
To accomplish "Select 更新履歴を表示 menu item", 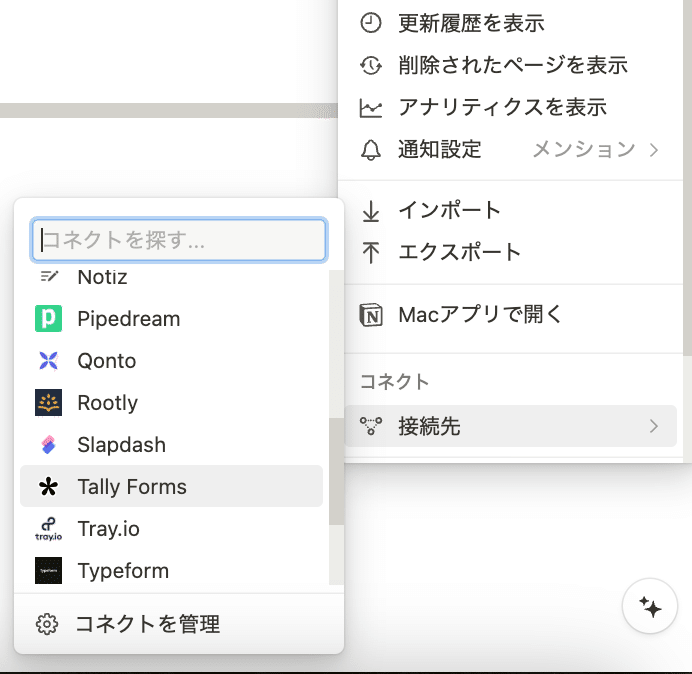I will click(510, 23).
